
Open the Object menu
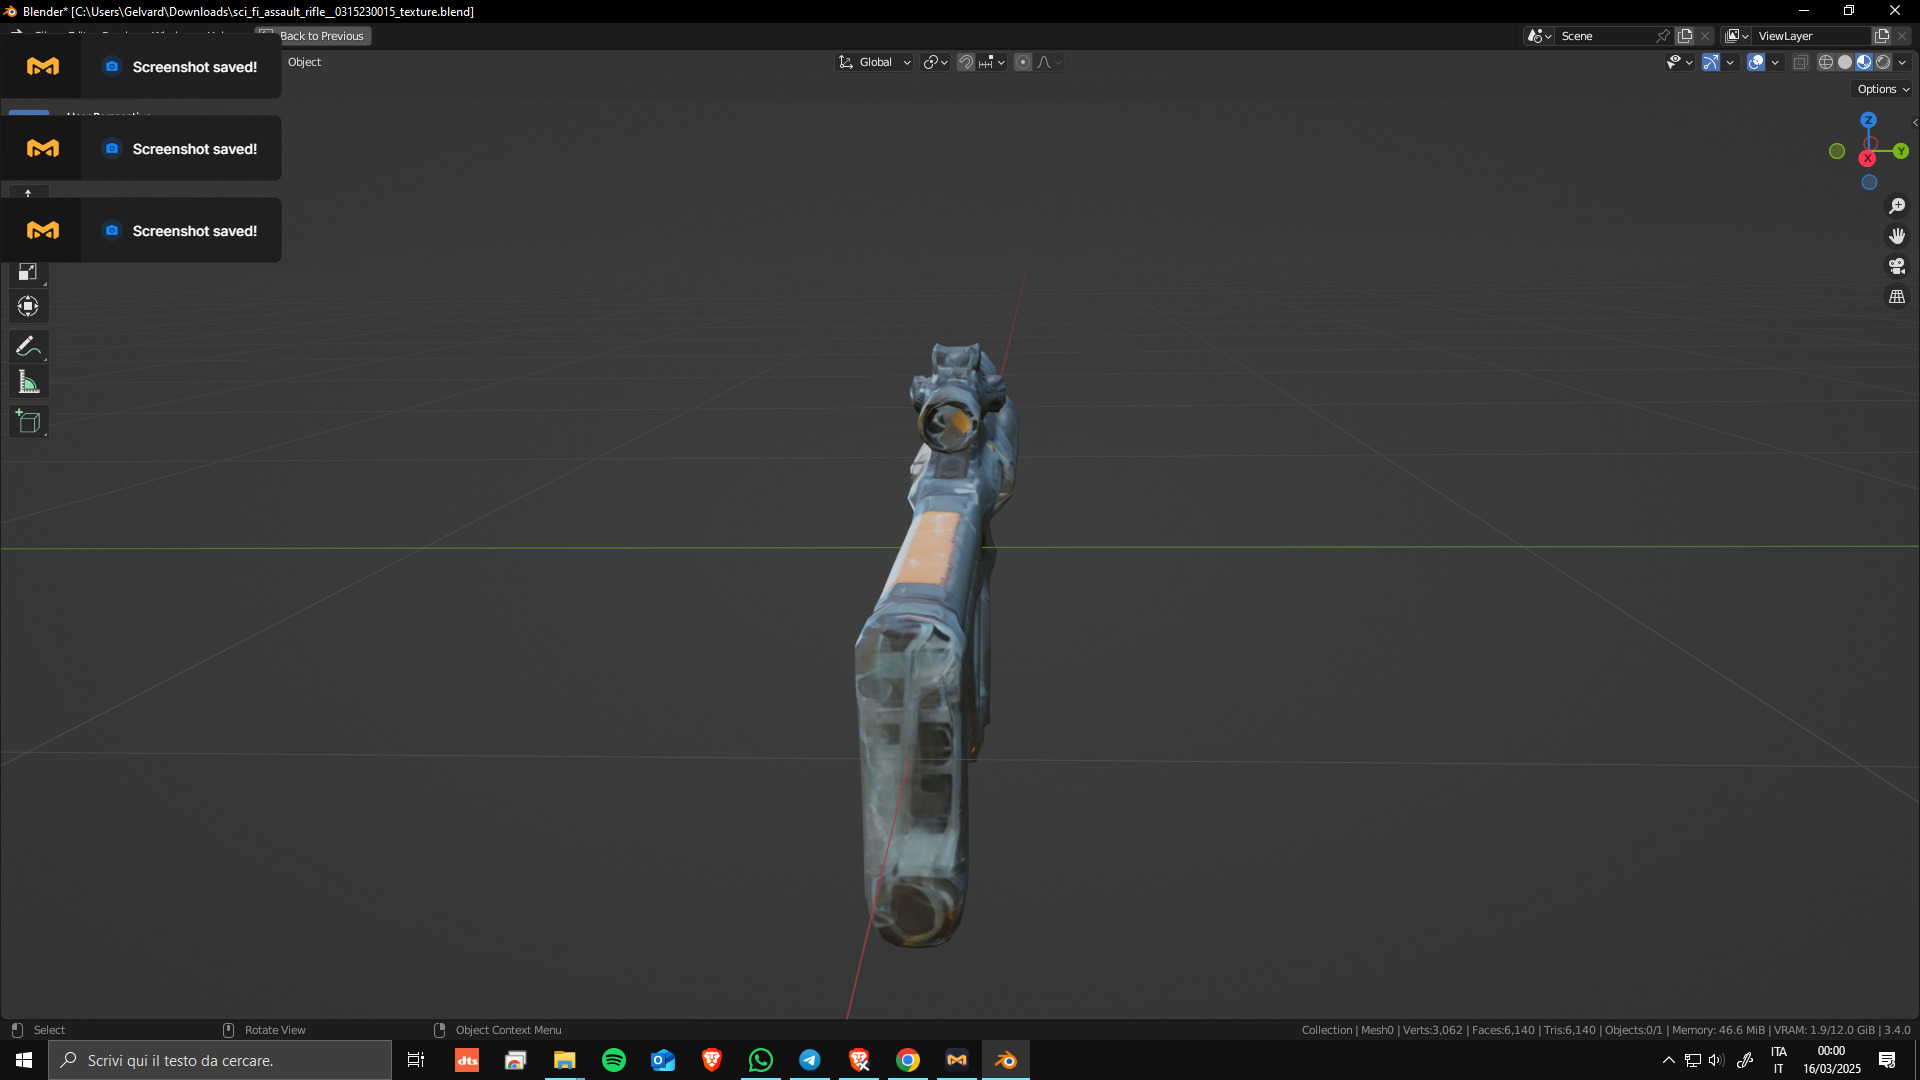tap(304, 62)
